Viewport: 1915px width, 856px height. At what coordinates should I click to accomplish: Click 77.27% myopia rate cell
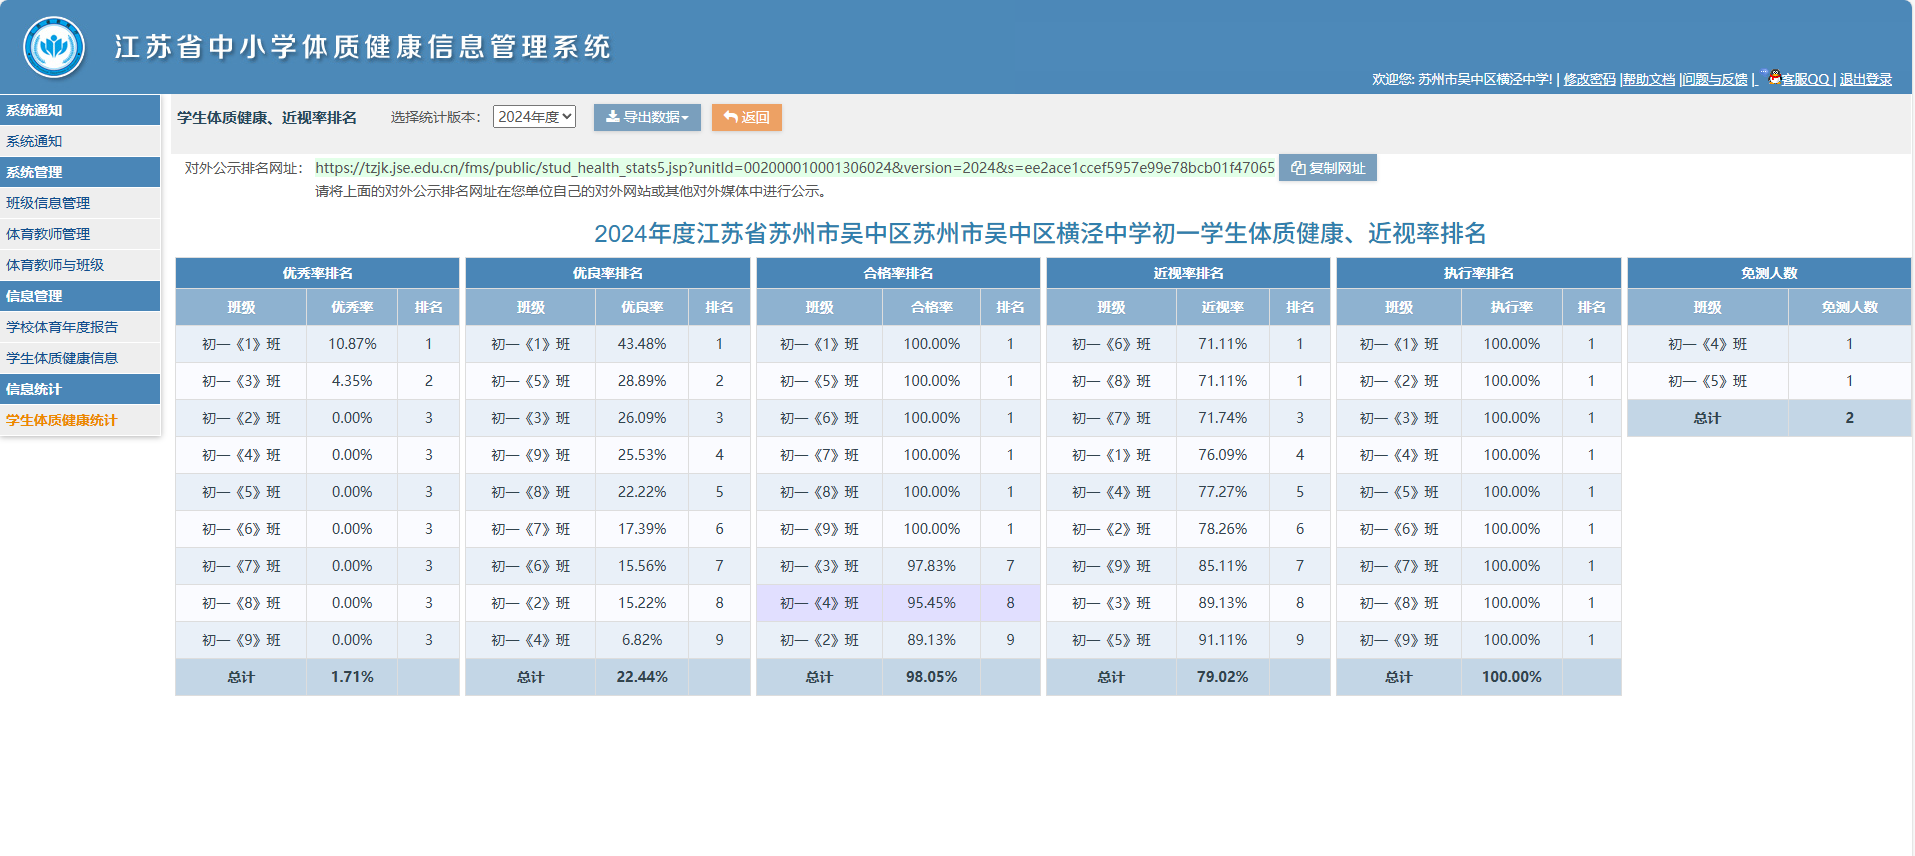tap(1223, 492)
